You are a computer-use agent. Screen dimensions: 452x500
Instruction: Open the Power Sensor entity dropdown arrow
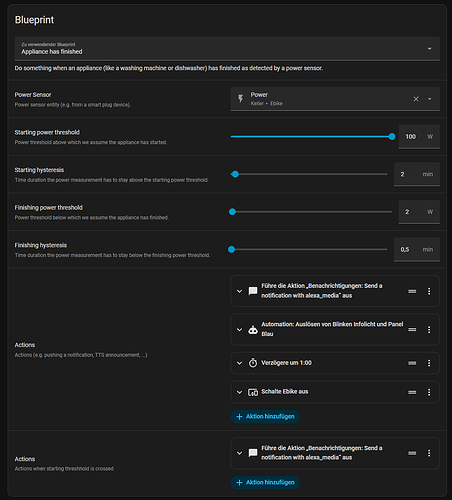429,99
